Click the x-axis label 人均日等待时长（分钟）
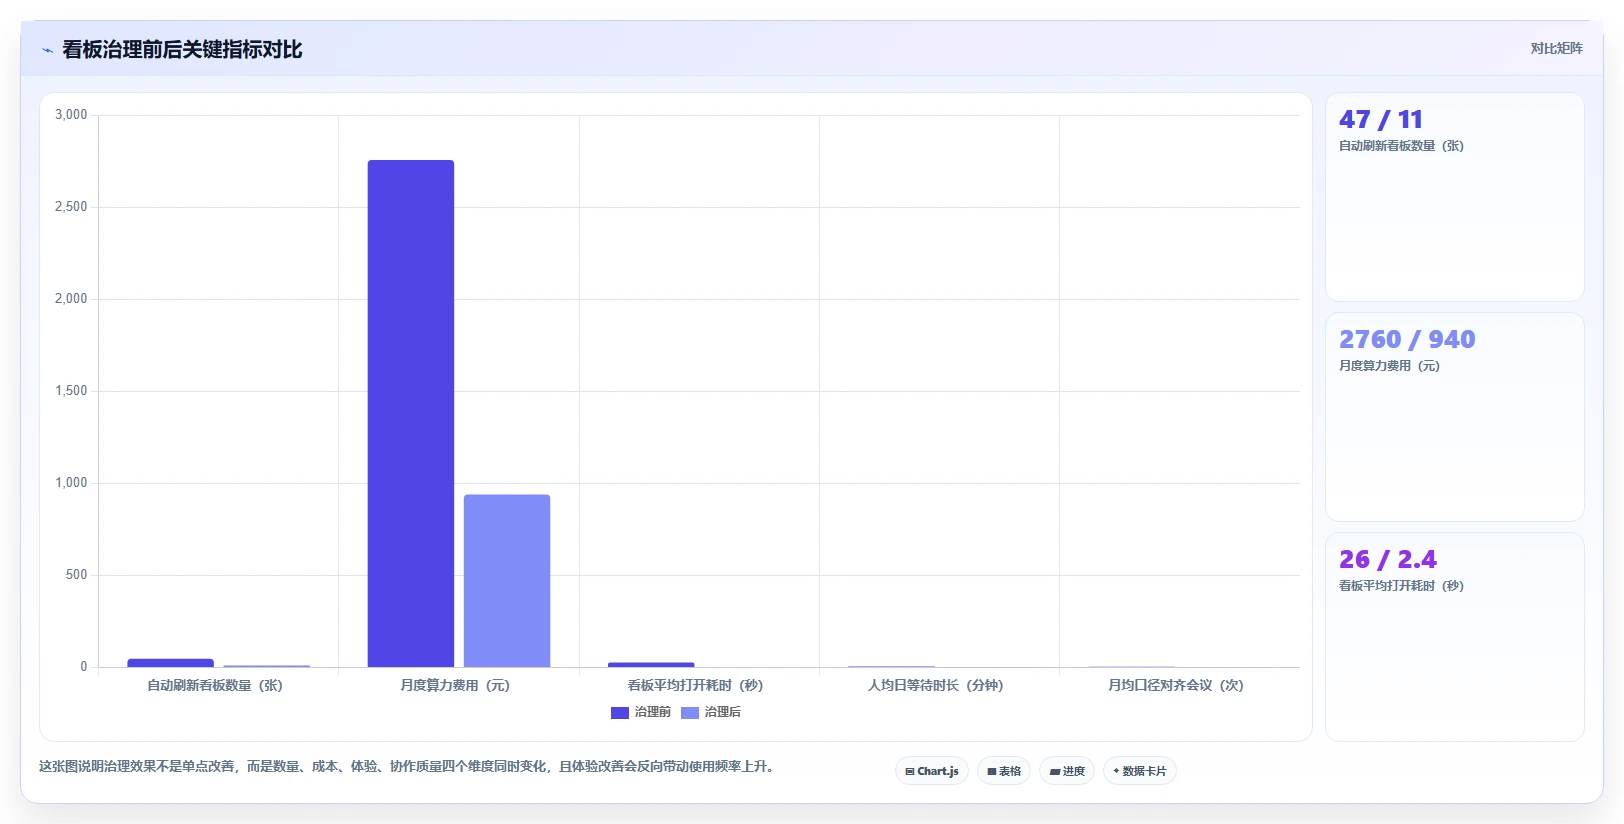This screenshot has height=824, width=1624. (x=935, y=686)
